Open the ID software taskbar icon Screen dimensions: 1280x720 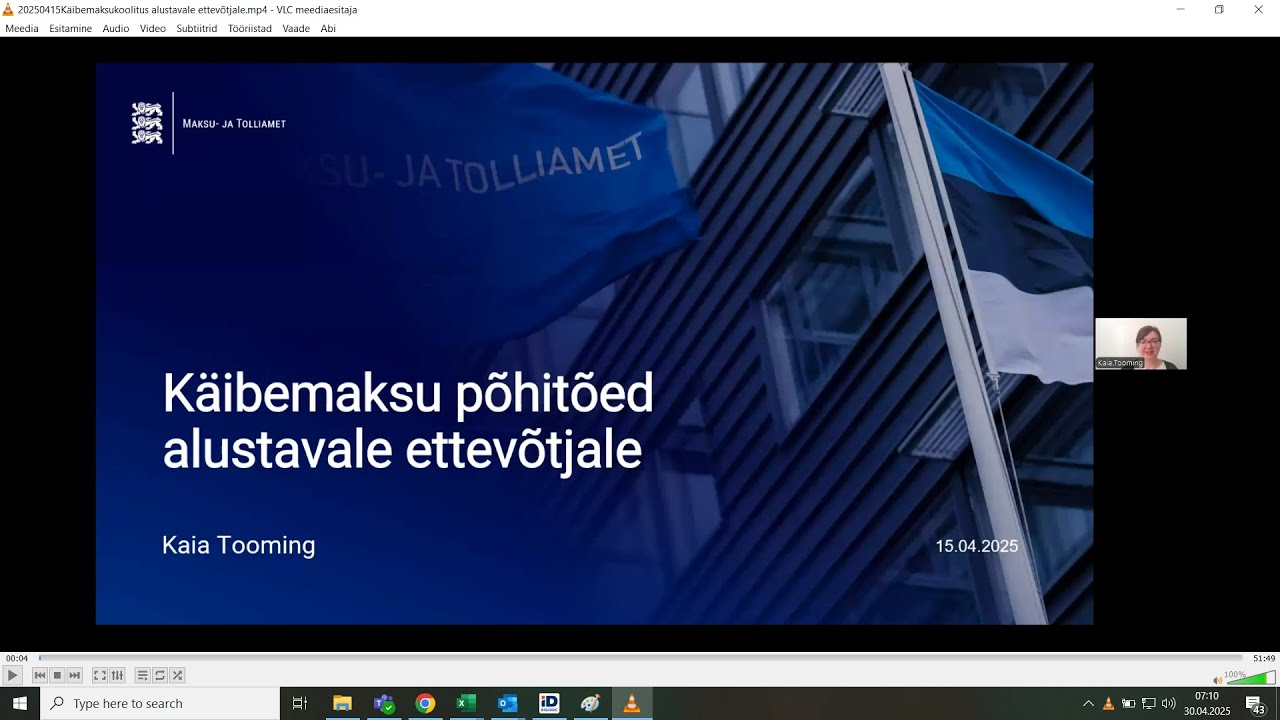pyautogui.click(x=549, y=703)
